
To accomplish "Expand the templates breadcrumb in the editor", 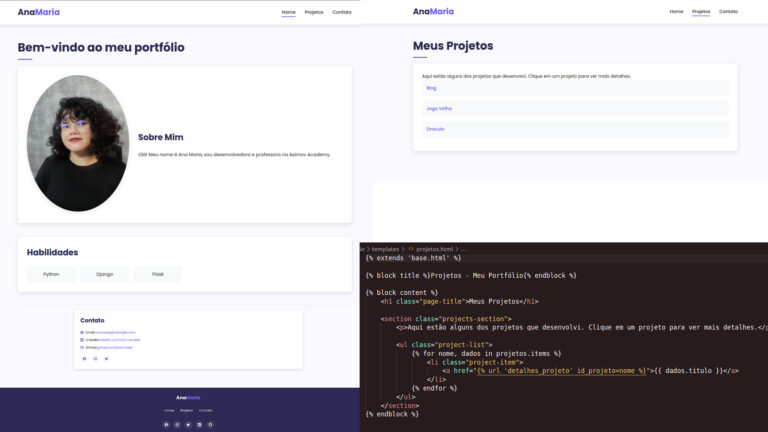I will point(385,248).
